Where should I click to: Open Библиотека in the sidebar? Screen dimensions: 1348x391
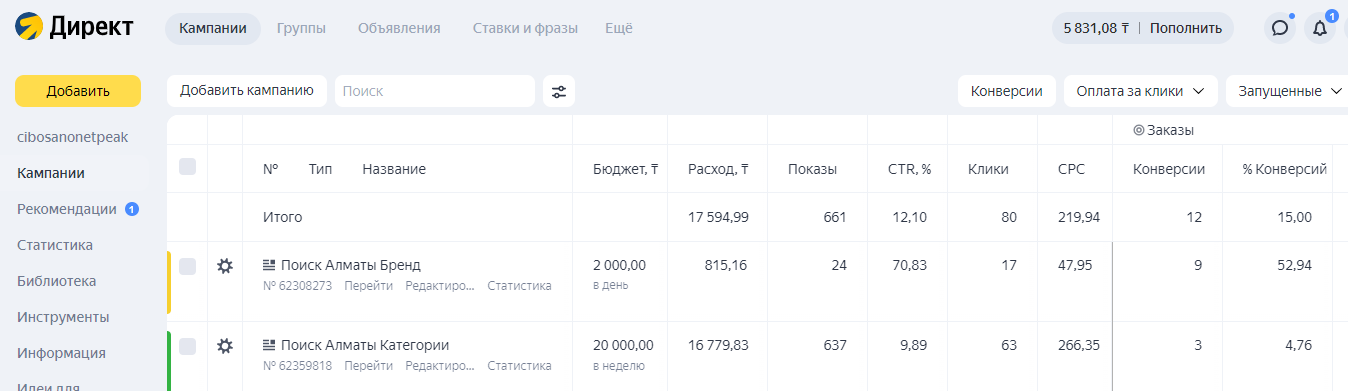tap(56, 281)
